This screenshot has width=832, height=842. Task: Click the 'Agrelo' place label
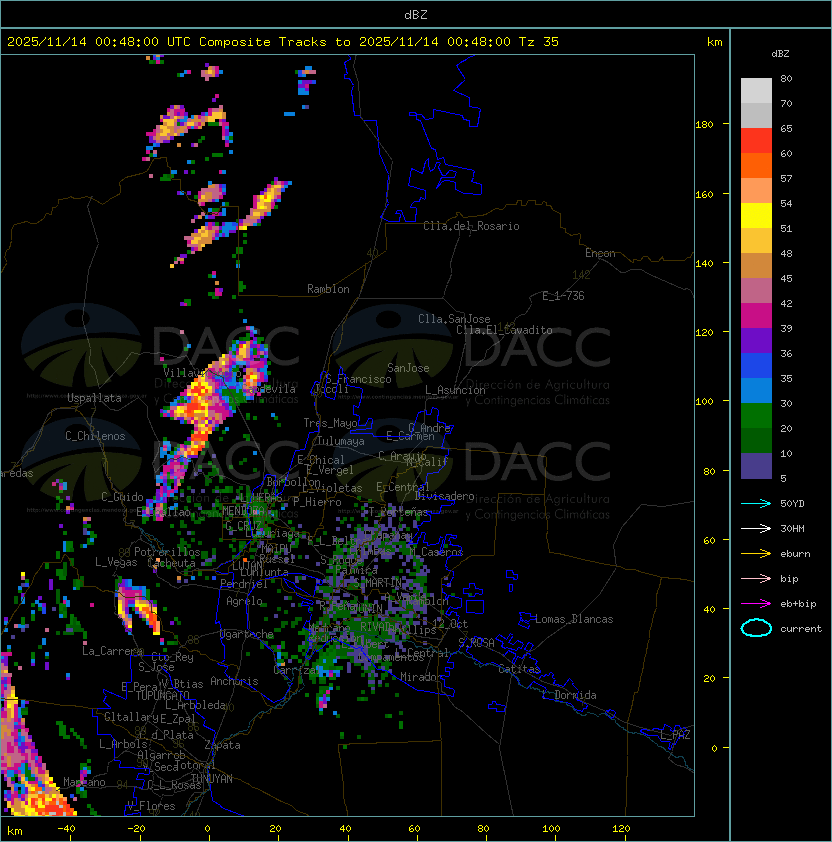[244, 601]
